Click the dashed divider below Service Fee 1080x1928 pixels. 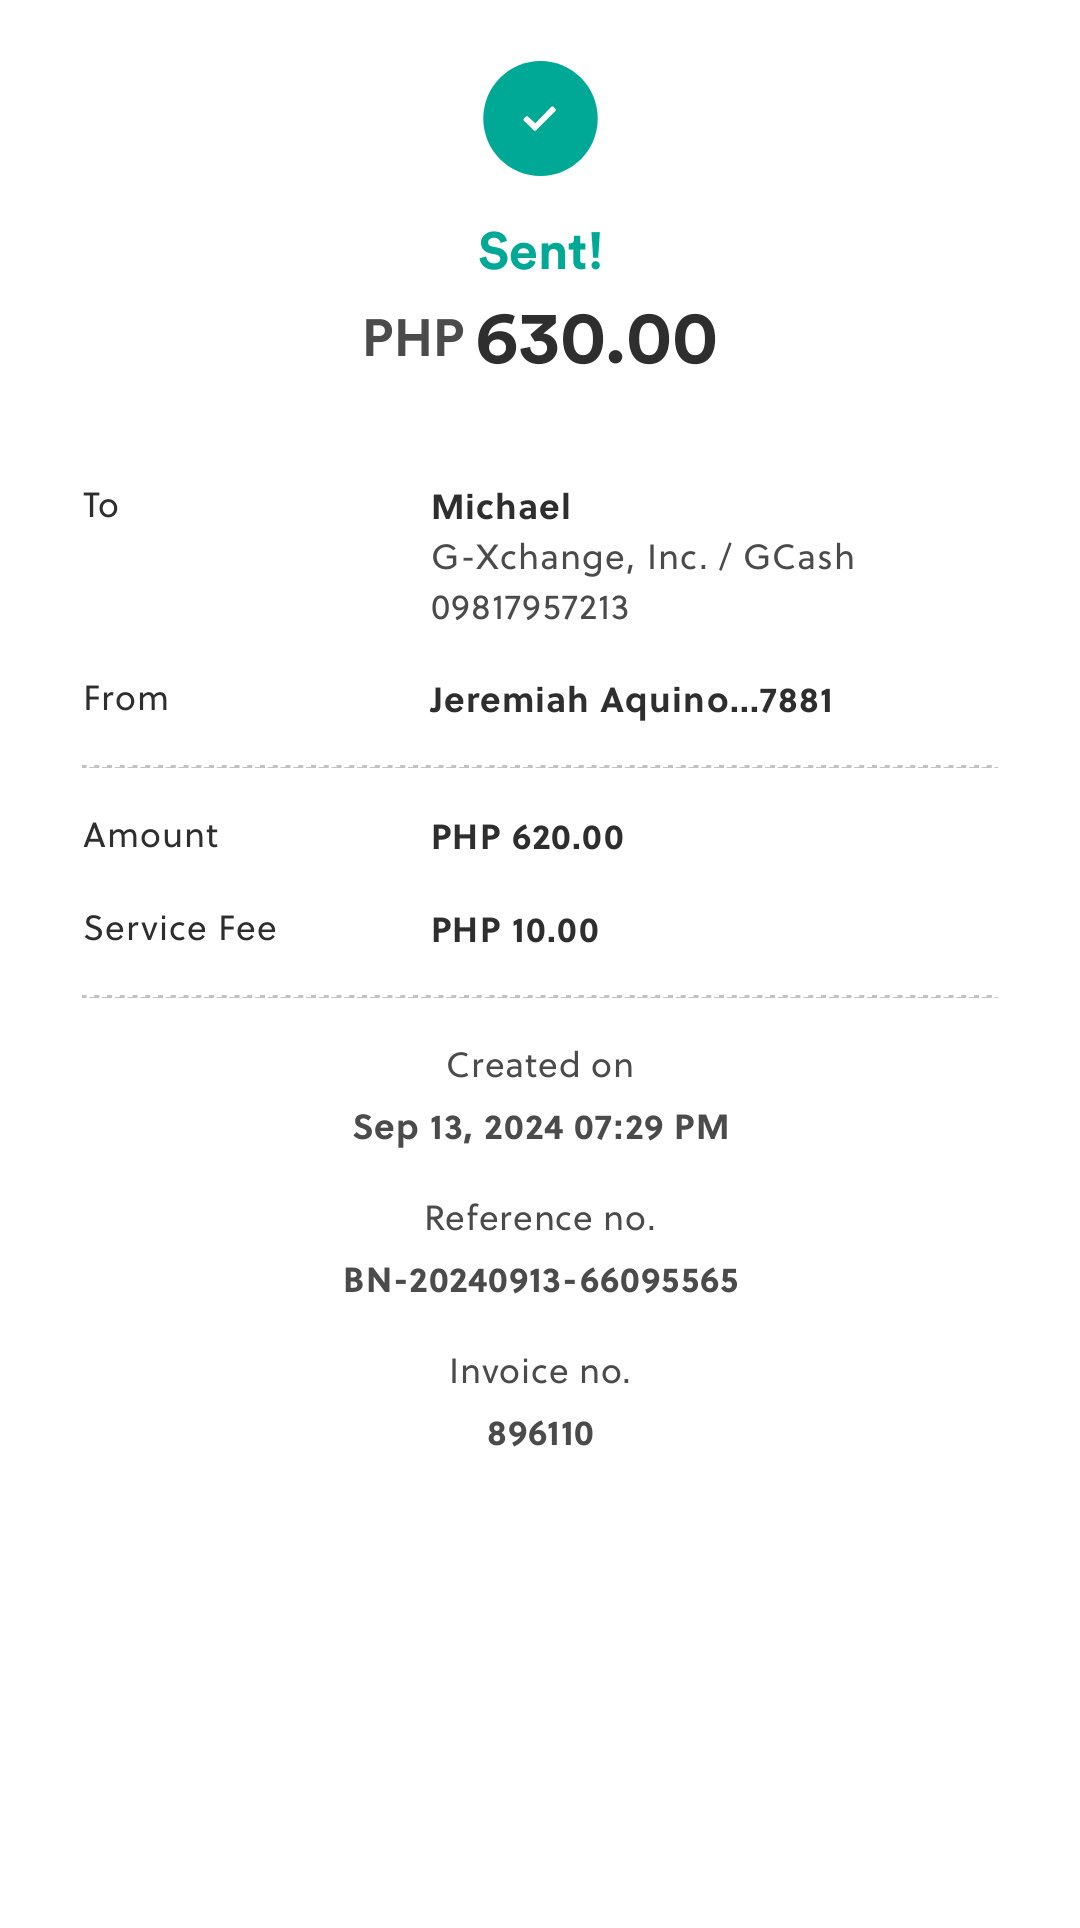click(x=540, y=997)
